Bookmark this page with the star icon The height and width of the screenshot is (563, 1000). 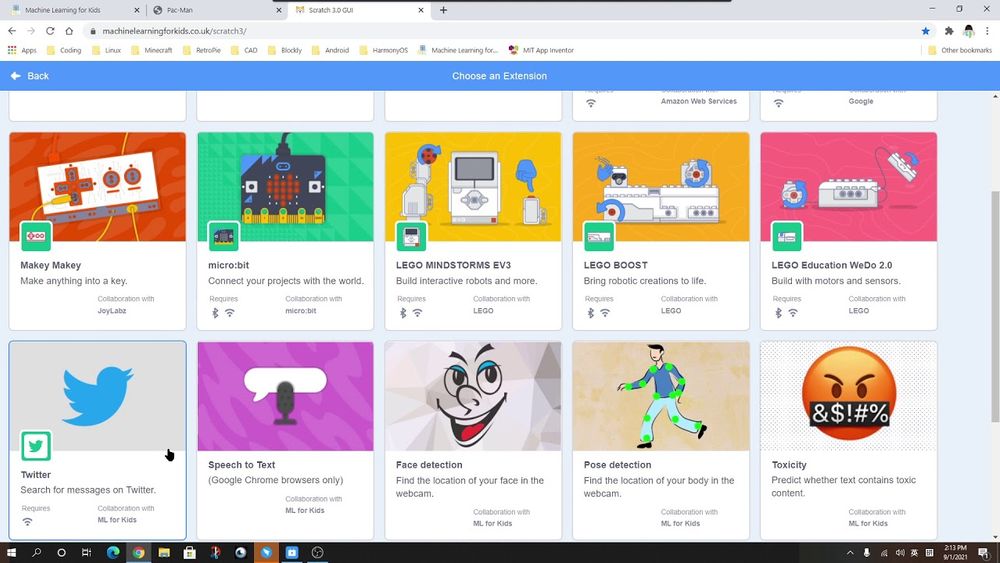coord(925,31)
